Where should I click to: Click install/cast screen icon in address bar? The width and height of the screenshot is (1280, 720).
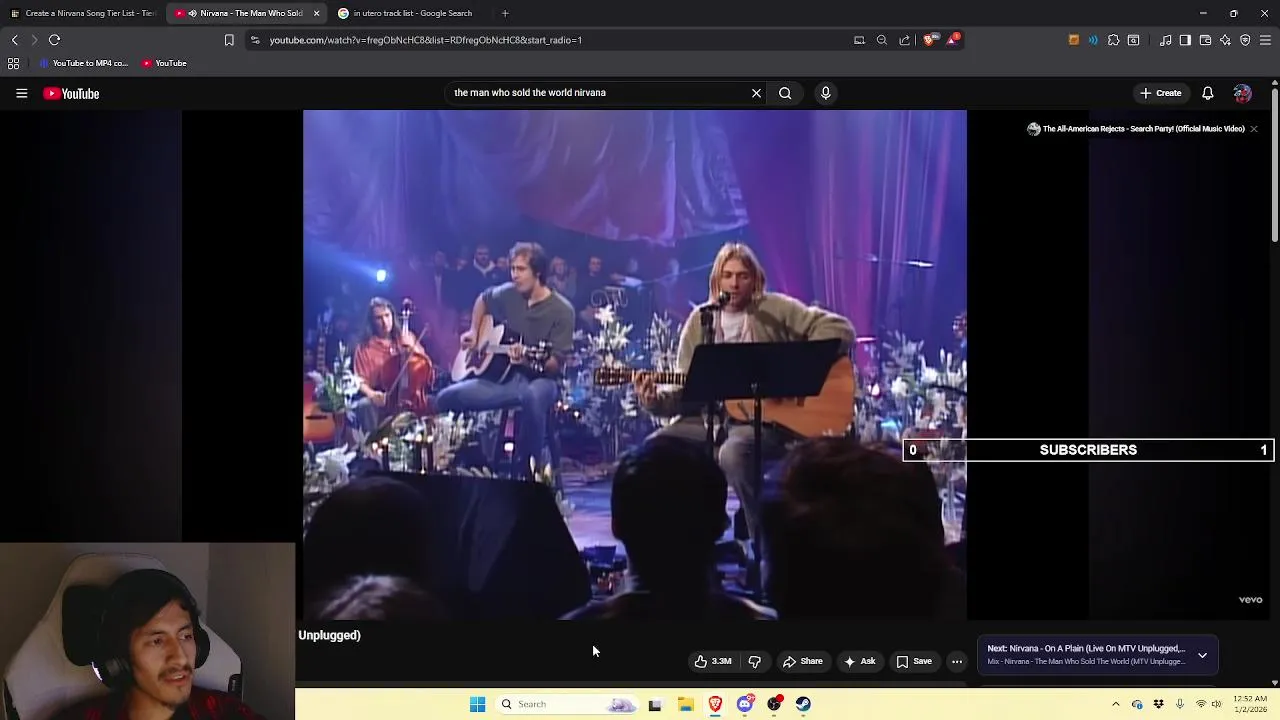859,40
